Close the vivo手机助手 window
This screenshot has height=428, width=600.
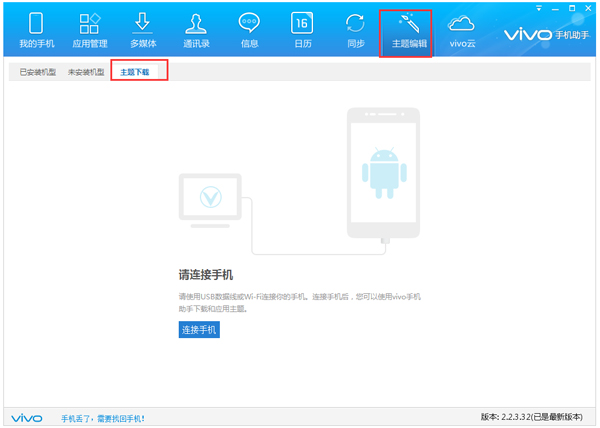[586, 7]
